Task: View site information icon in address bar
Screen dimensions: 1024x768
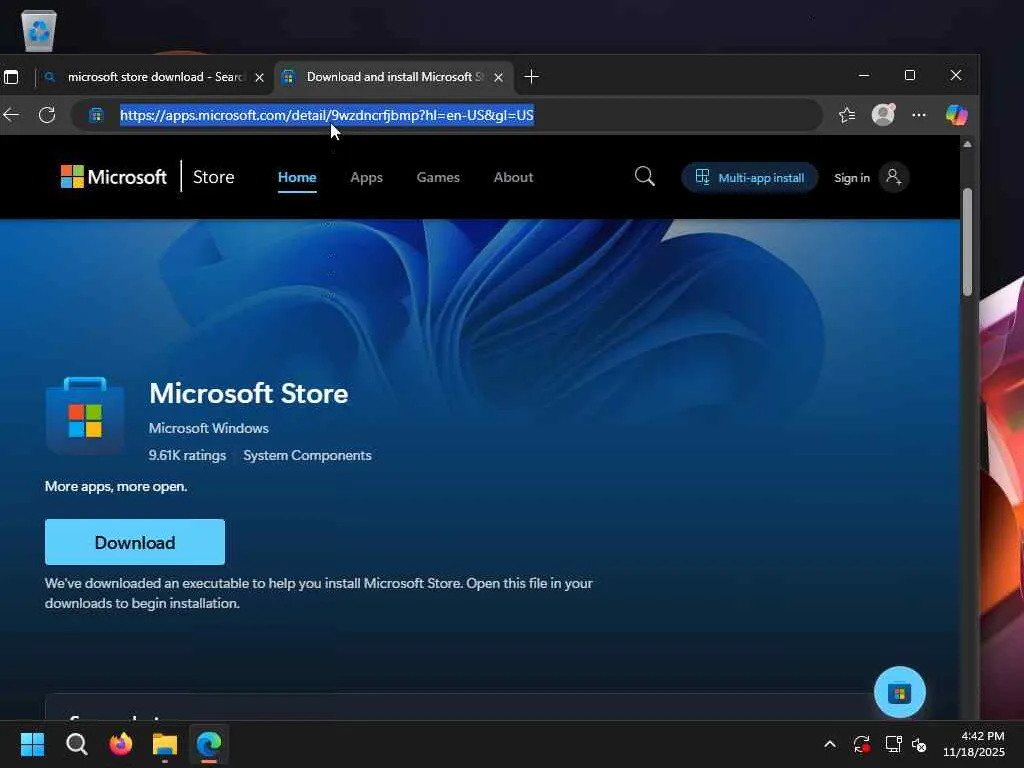Action: [x=96, y=116]
